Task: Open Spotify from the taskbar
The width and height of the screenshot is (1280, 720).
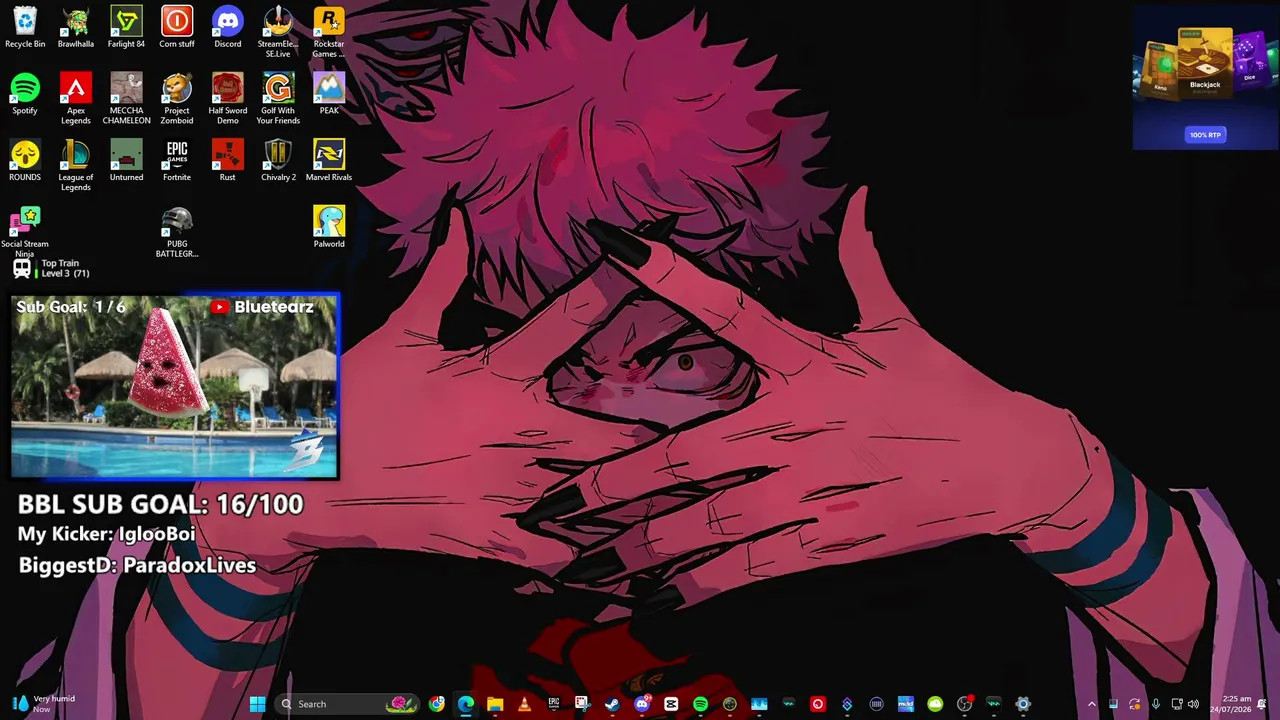Action: click(700, 704)
